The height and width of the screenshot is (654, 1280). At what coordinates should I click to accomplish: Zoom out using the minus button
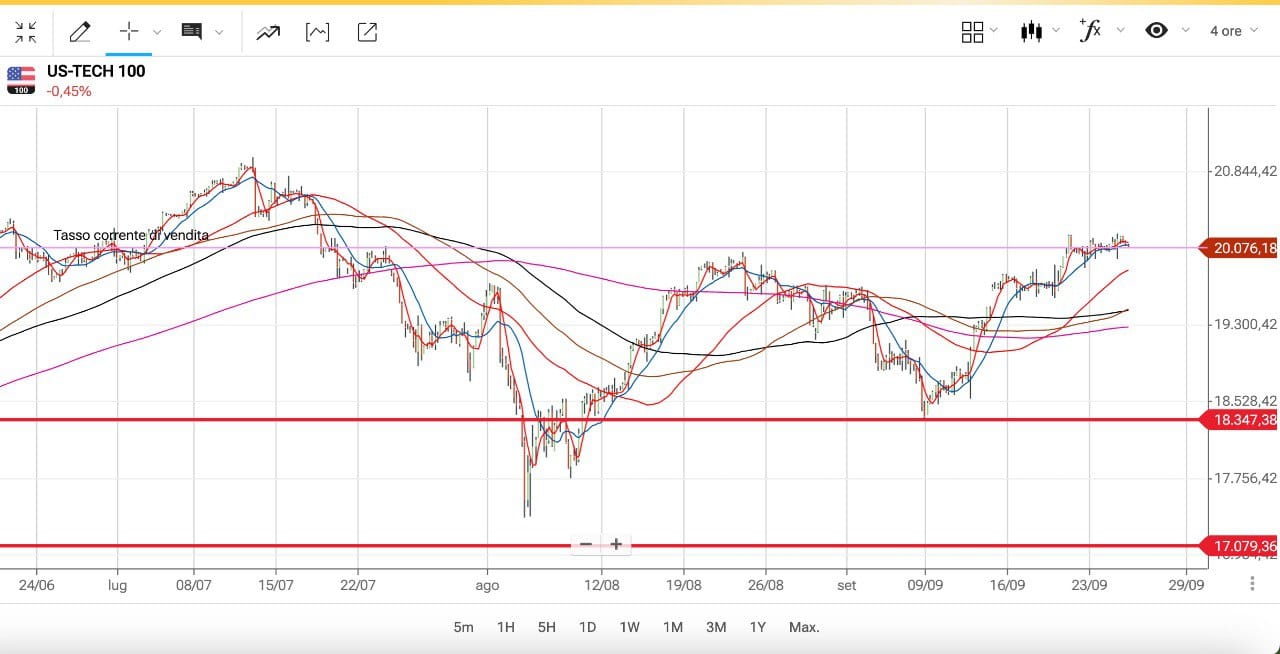586,545
